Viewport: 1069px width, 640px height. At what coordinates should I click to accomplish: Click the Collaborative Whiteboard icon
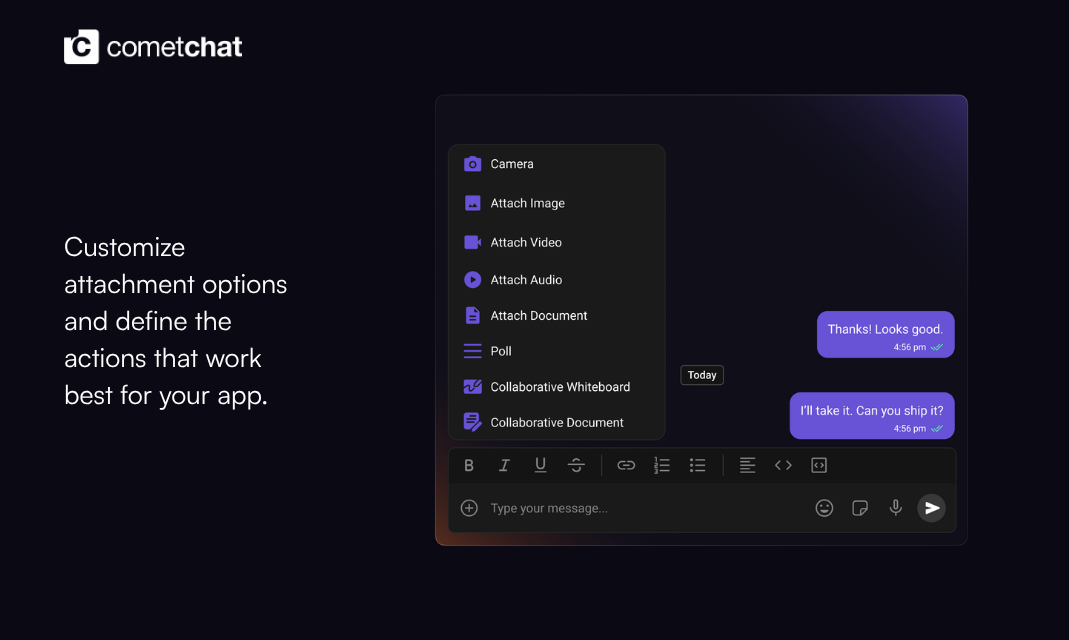[472, 387]
